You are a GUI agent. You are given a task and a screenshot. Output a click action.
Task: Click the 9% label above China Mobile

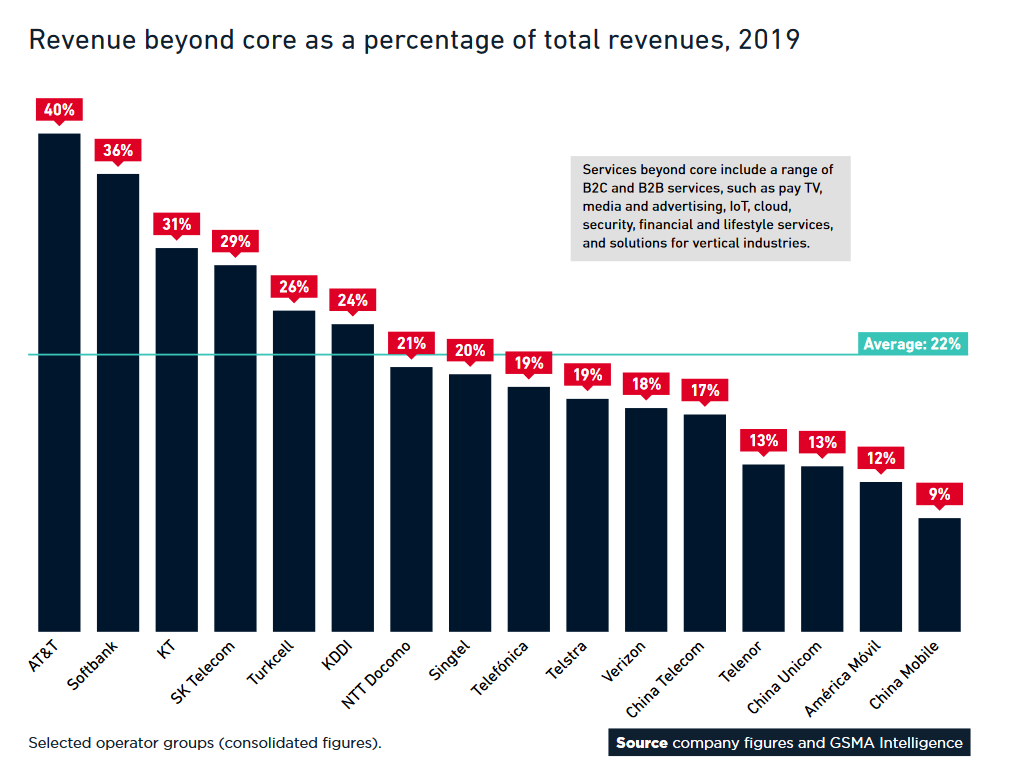[940, 494]
